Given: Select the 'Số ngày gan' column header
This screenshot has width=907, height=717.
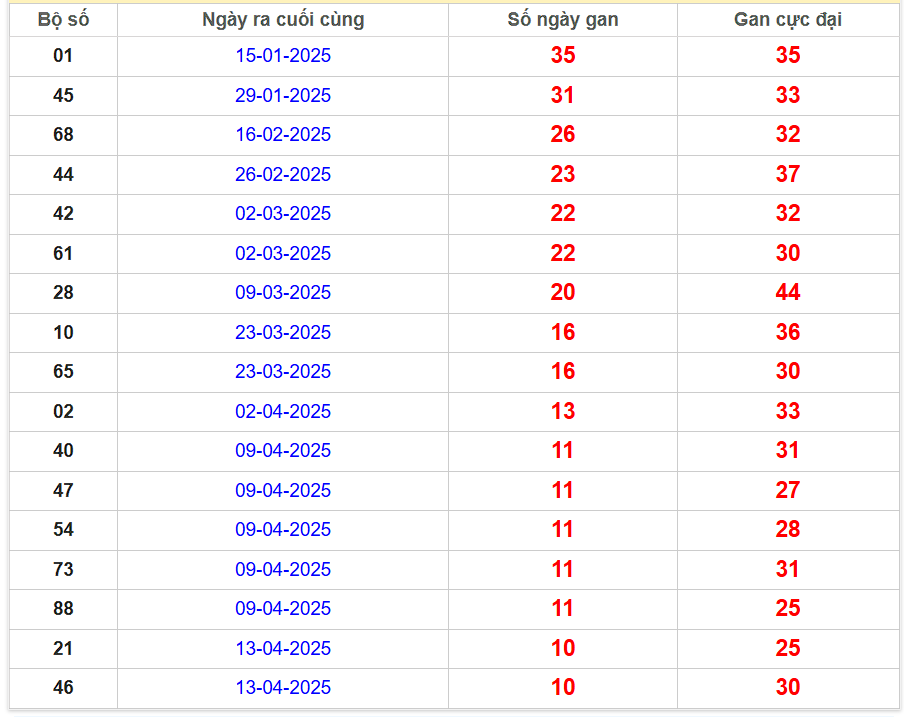Looking at the screenshot, I should (x=563, y=20).
